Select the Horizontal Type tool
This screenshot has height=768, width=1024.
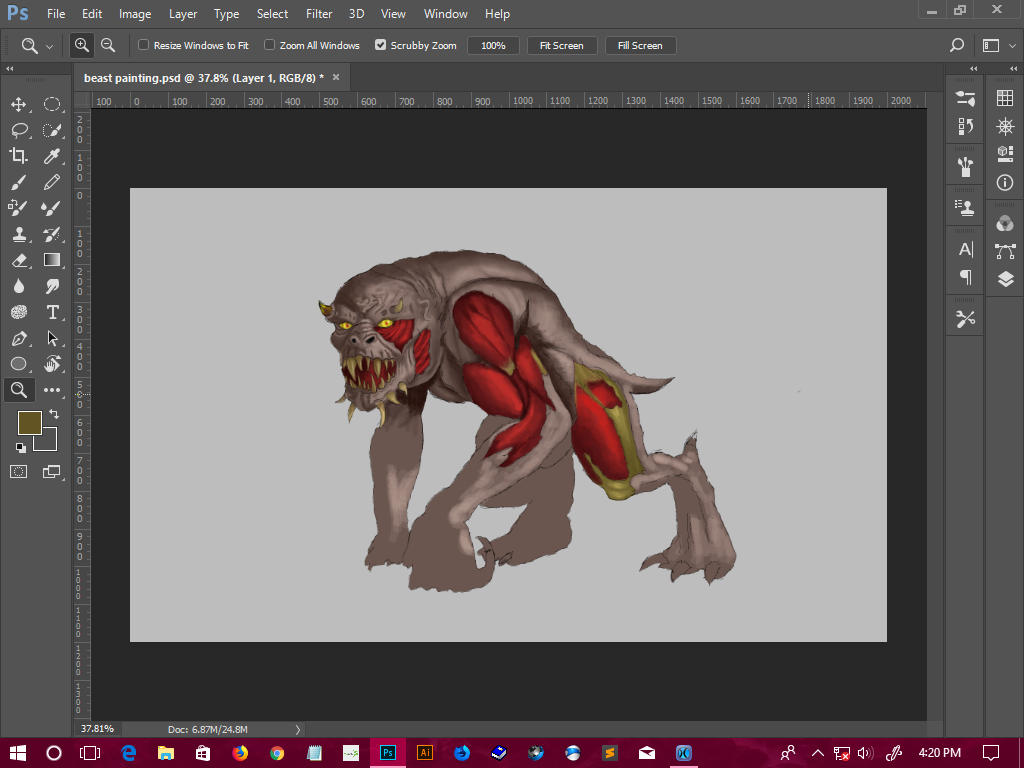52,312
